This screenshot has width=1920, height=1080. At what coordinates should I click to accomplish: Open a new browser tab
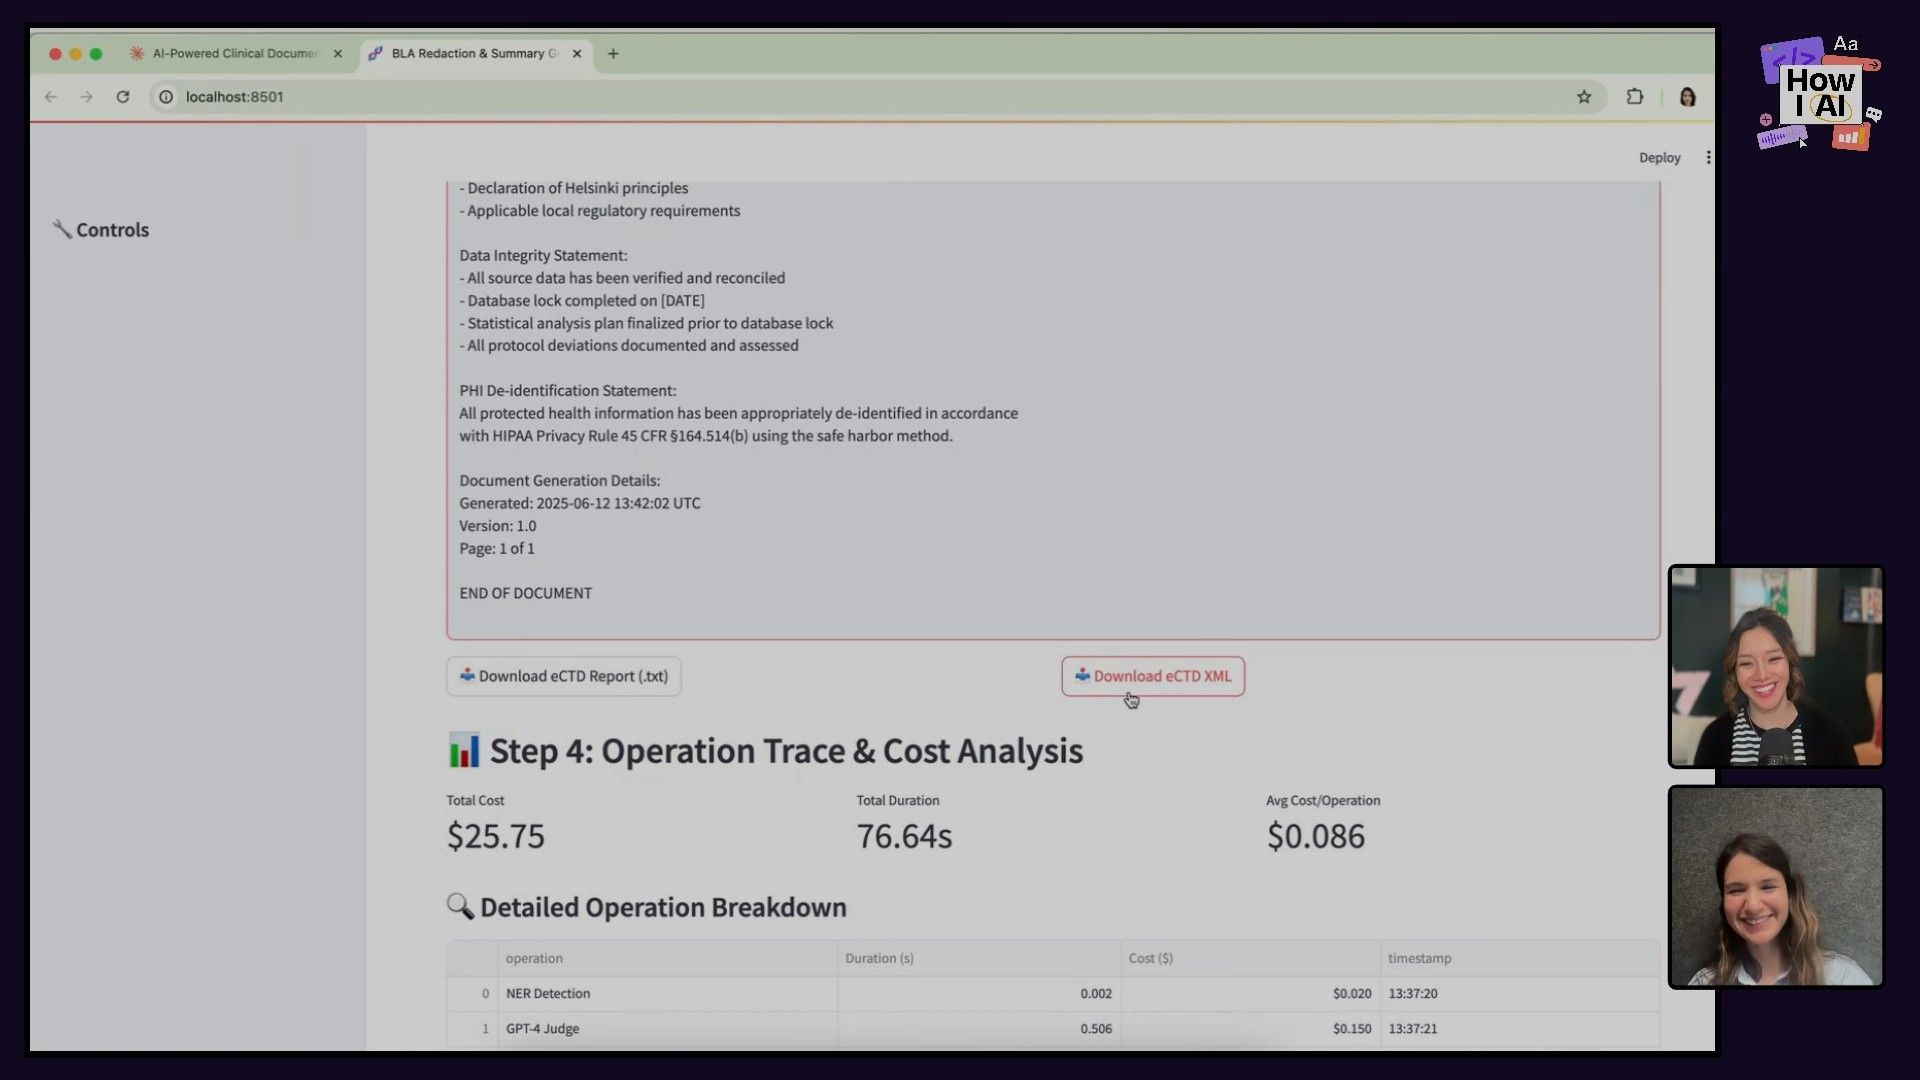click(x=613, y=54)
